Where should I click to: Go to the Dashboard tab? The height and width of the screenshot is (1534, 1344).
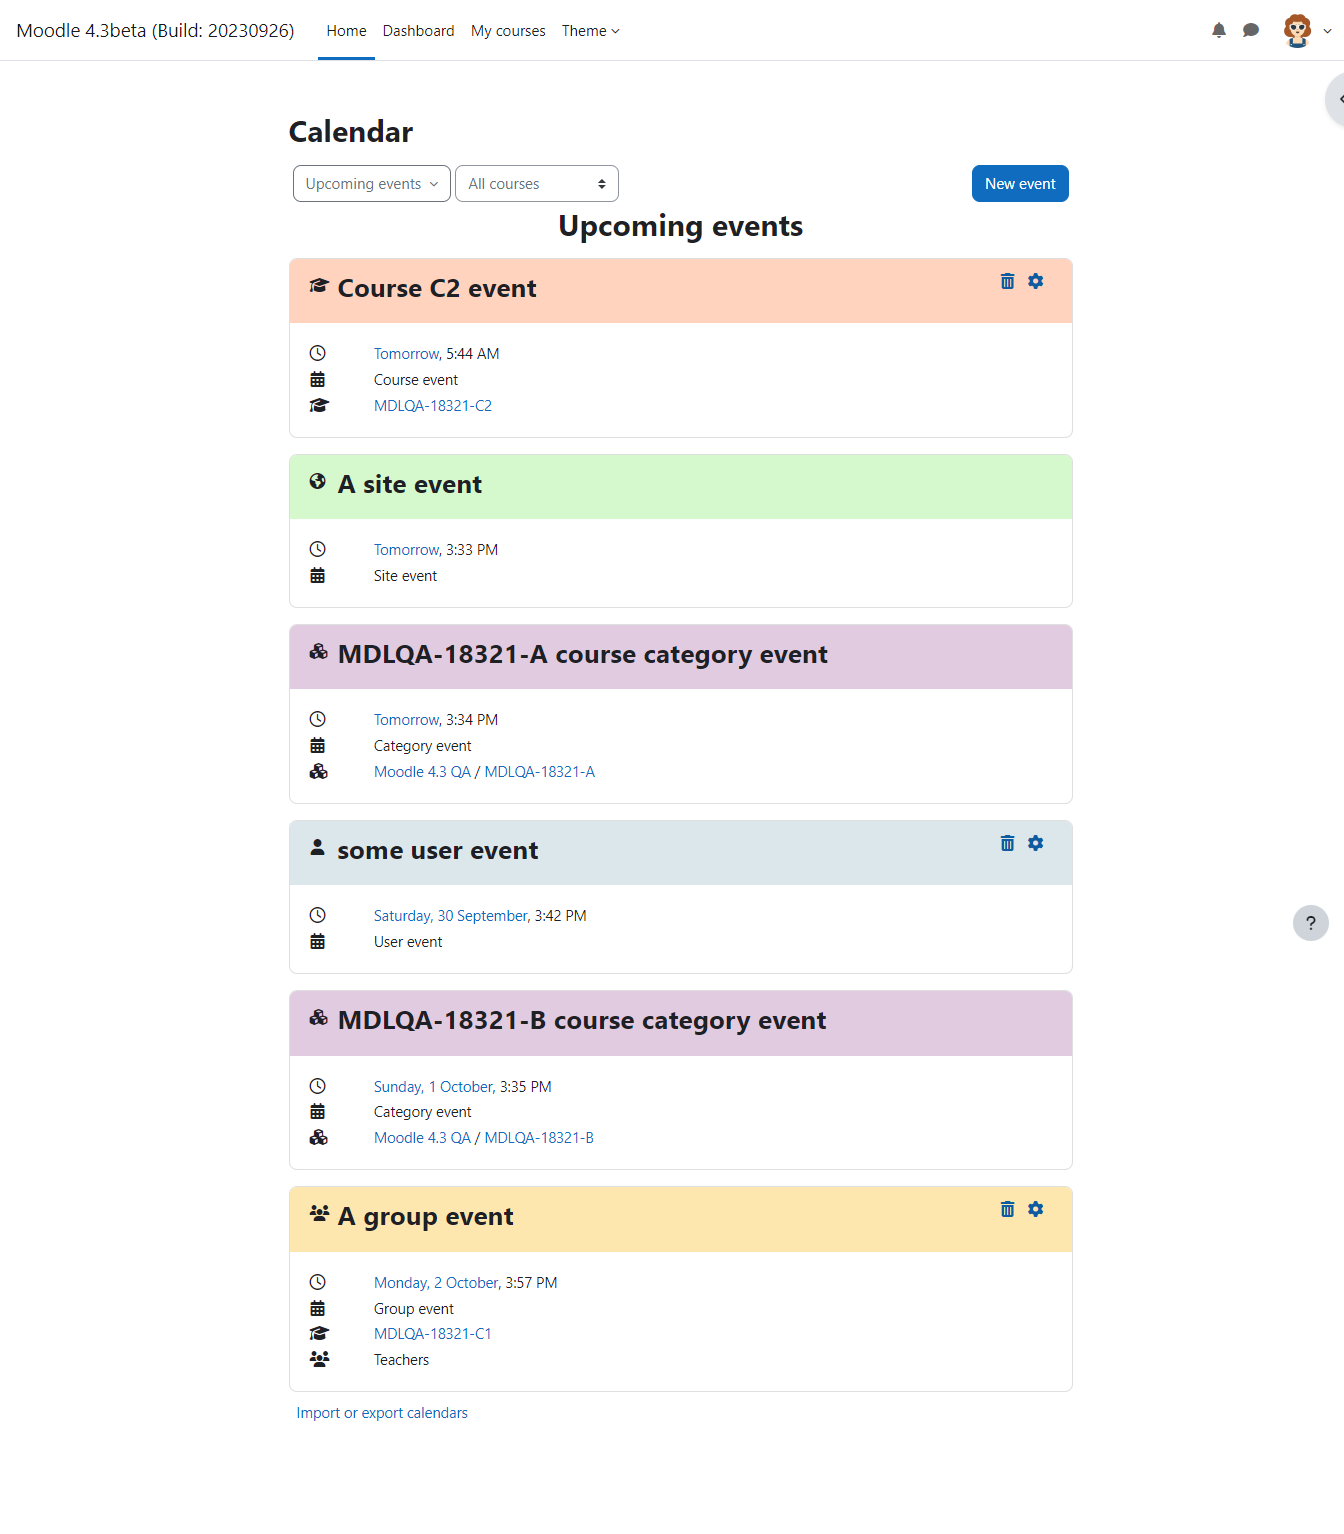click(419, 31)
